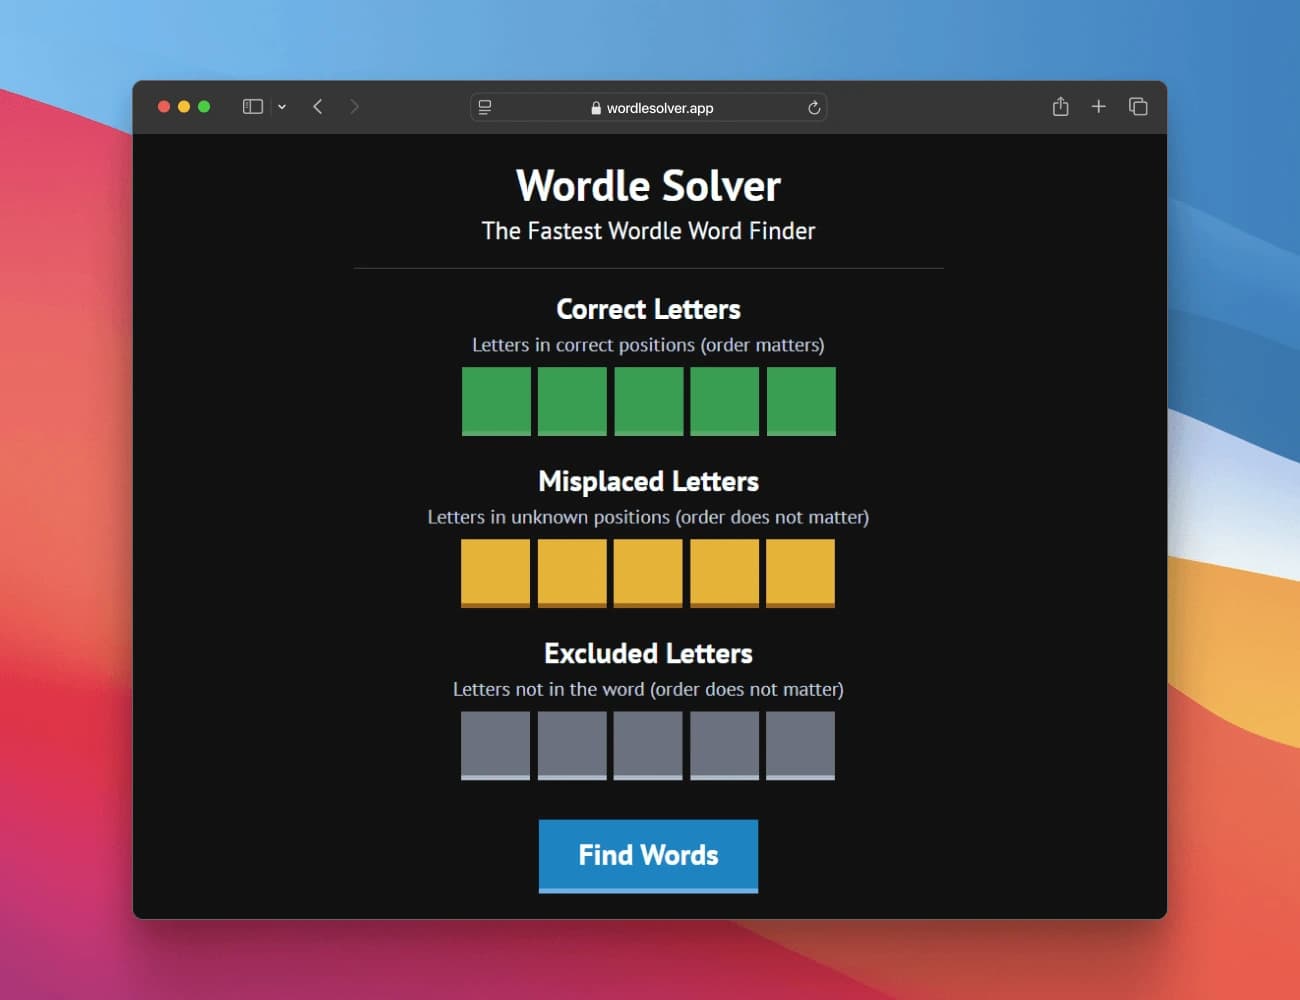1300x1000 pixels.
Task: Click the Find Words button
Action: pyautogui.click(x=648, y=855)
